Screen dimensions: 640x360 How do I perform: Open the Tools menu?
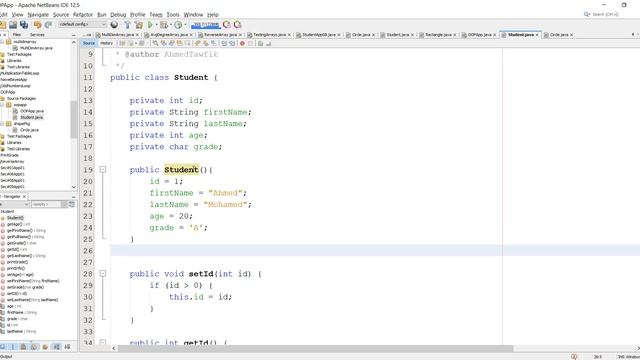(x=173, y=14)
